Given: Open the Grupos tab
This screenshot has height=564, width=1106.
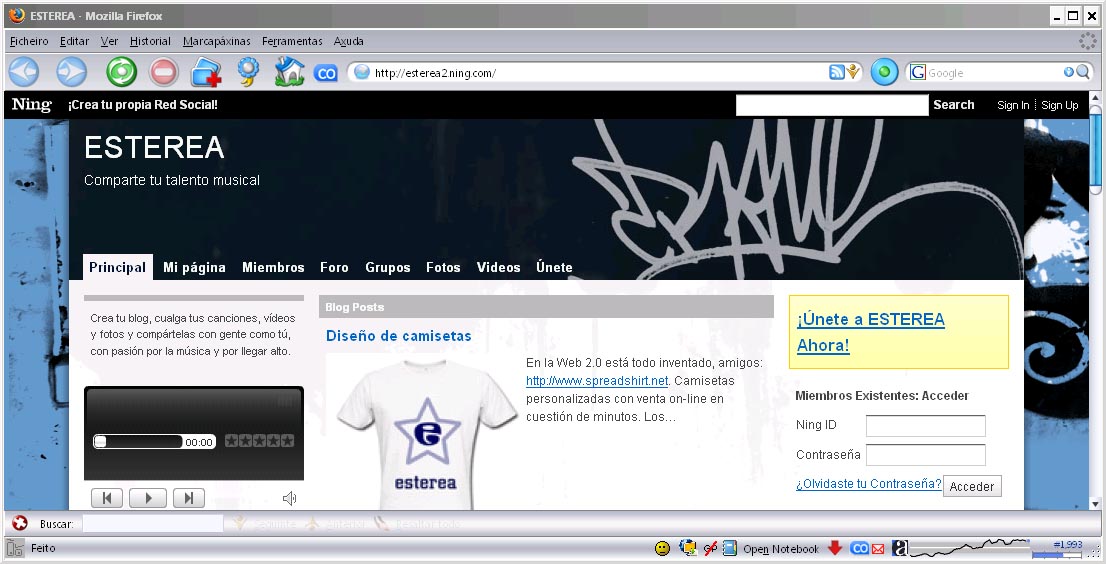Looking at the screenshot, I should pyautogui.click(x=387, y=267).
